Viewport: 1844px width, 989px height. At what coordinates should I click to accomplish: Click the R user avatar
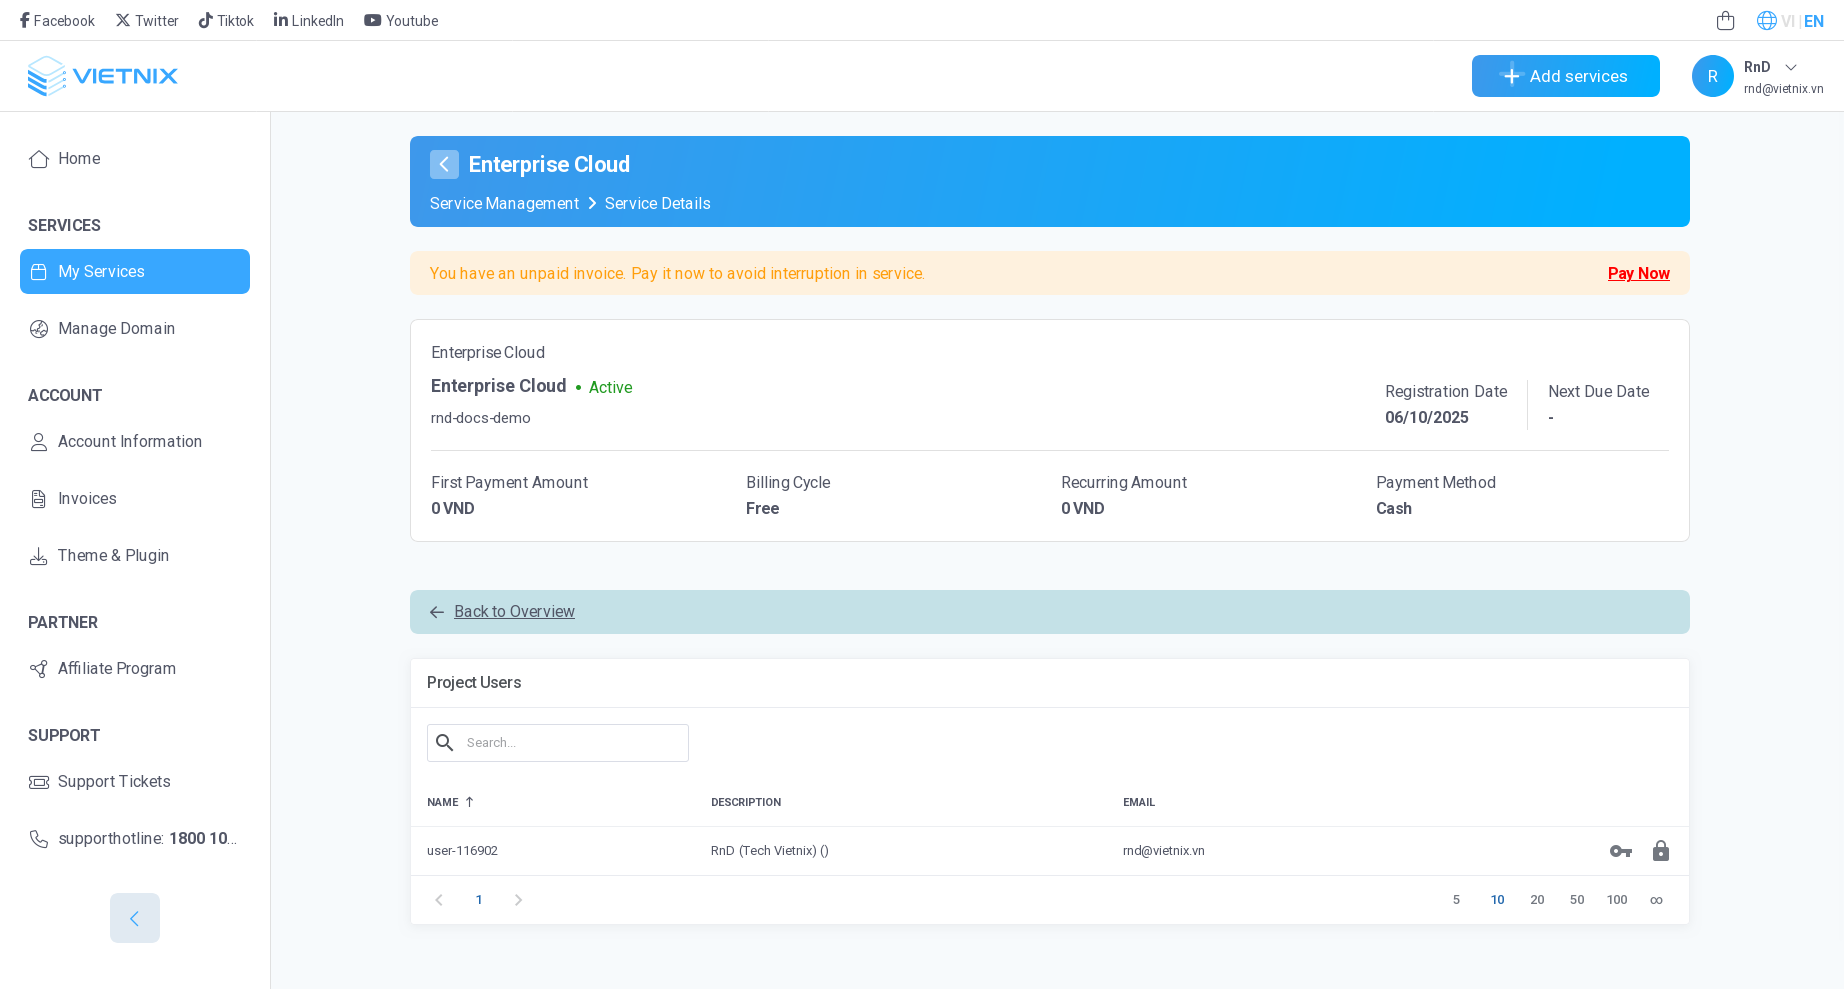1712,76
